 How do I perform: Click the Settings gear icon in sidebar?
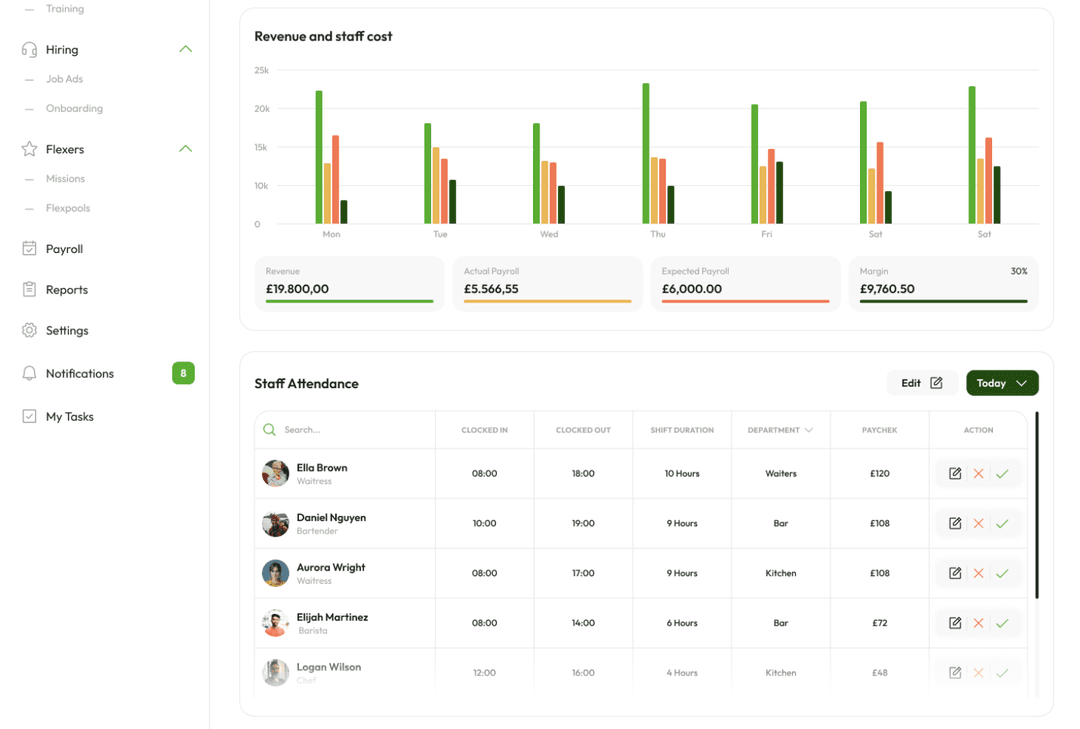[x=29, y=330]
